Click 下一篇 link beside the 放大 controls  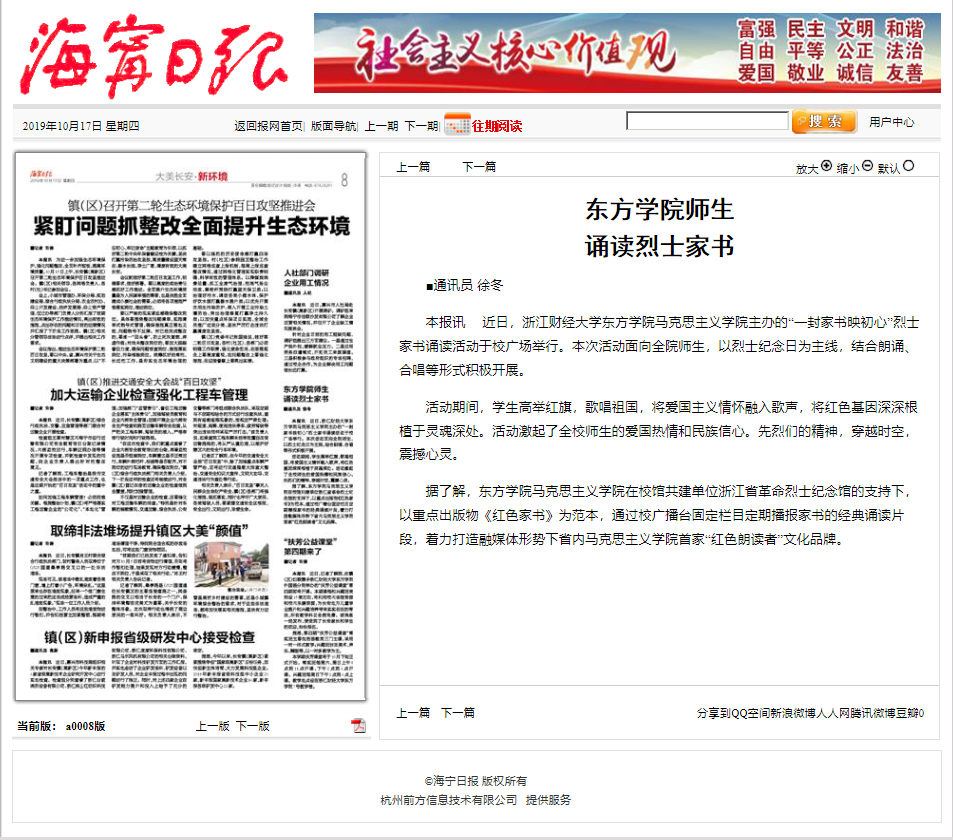coord(479,167)
